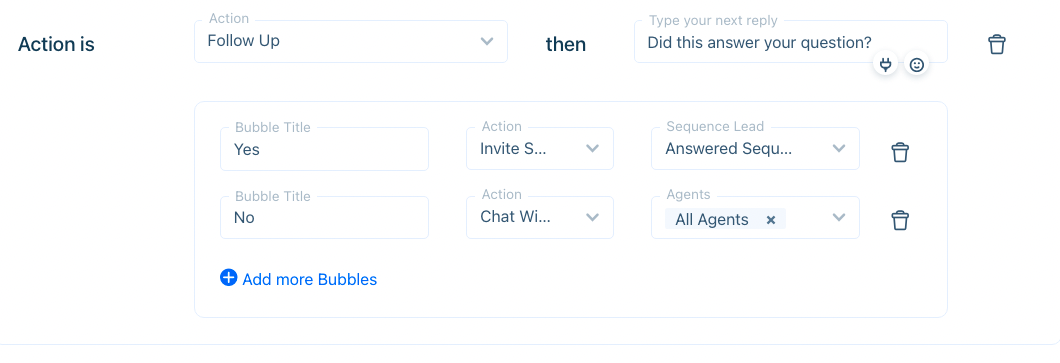This screenshot has width=1060, height=363.
Task: Click the chevron arrow beside Follow Up
Action: [x=487, y=41]
